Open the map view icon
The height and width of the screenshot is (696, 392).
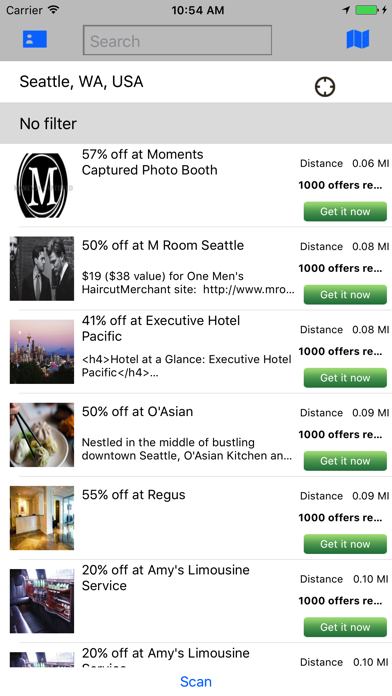tap(357, 39)
